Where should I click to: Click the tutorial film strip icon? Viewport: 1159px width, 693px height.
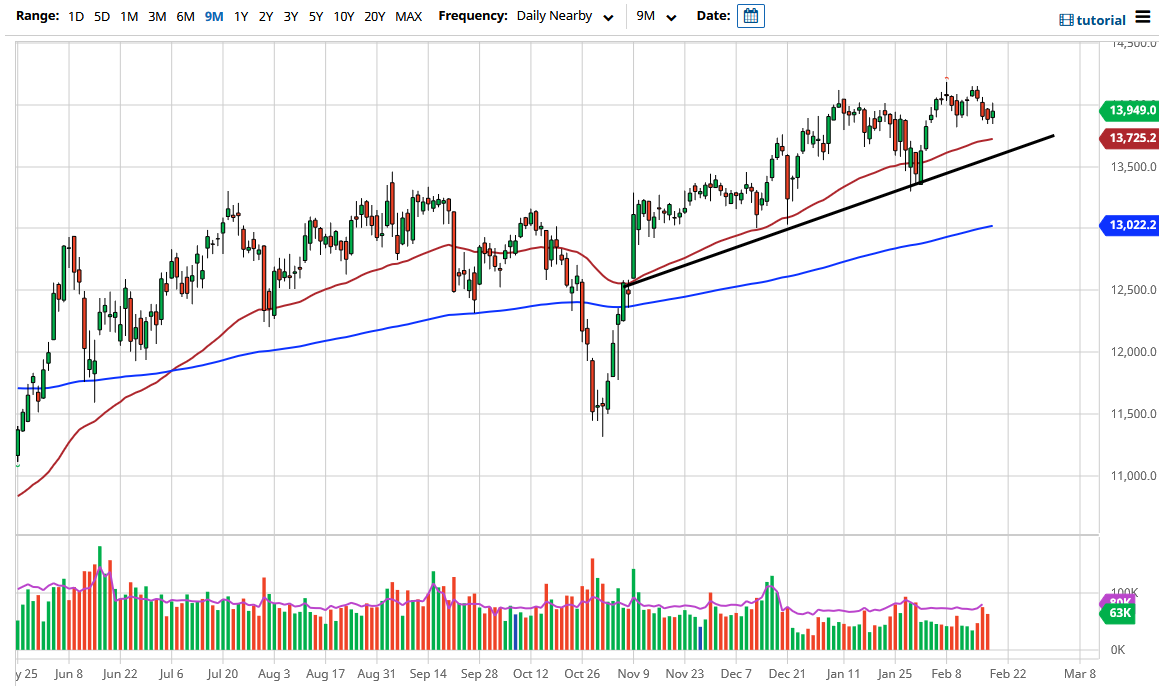(x=1066, y=19)
